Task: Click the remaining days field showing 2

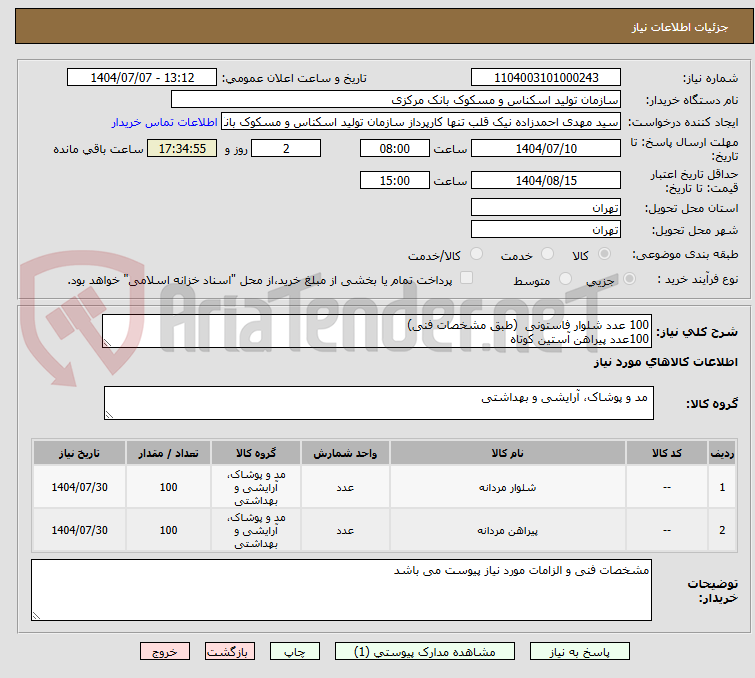Action: pyautogui.click(x=286, y=148)
